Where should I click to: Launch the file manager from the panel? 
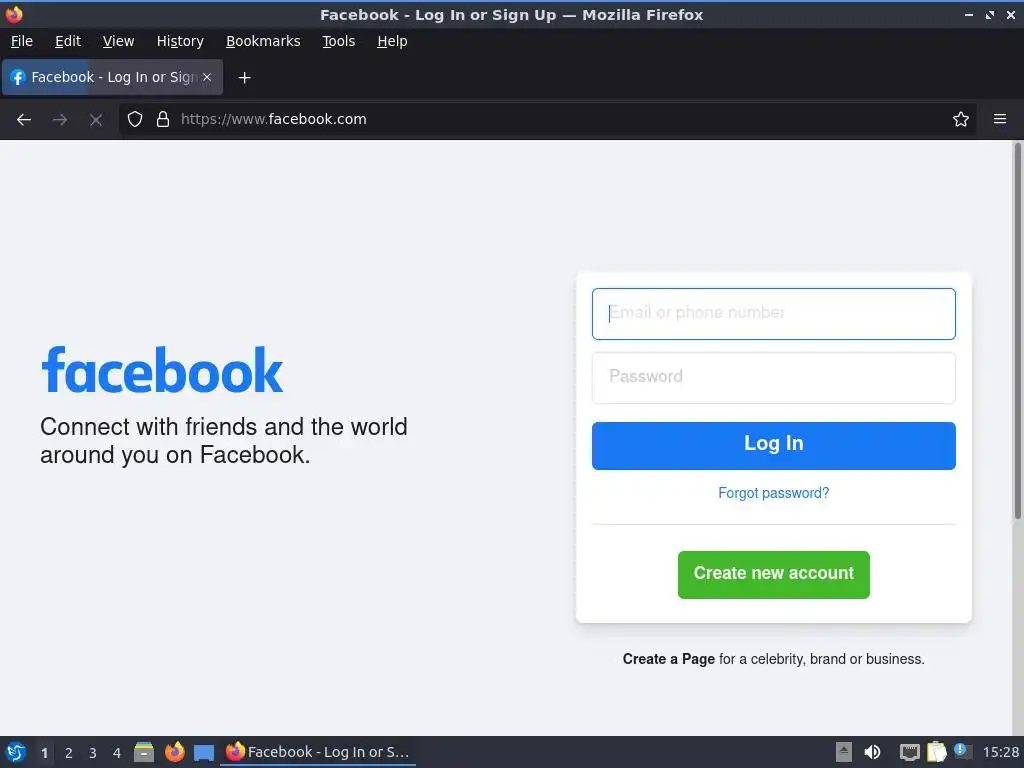pyautogui.click(x=144, y=752)
